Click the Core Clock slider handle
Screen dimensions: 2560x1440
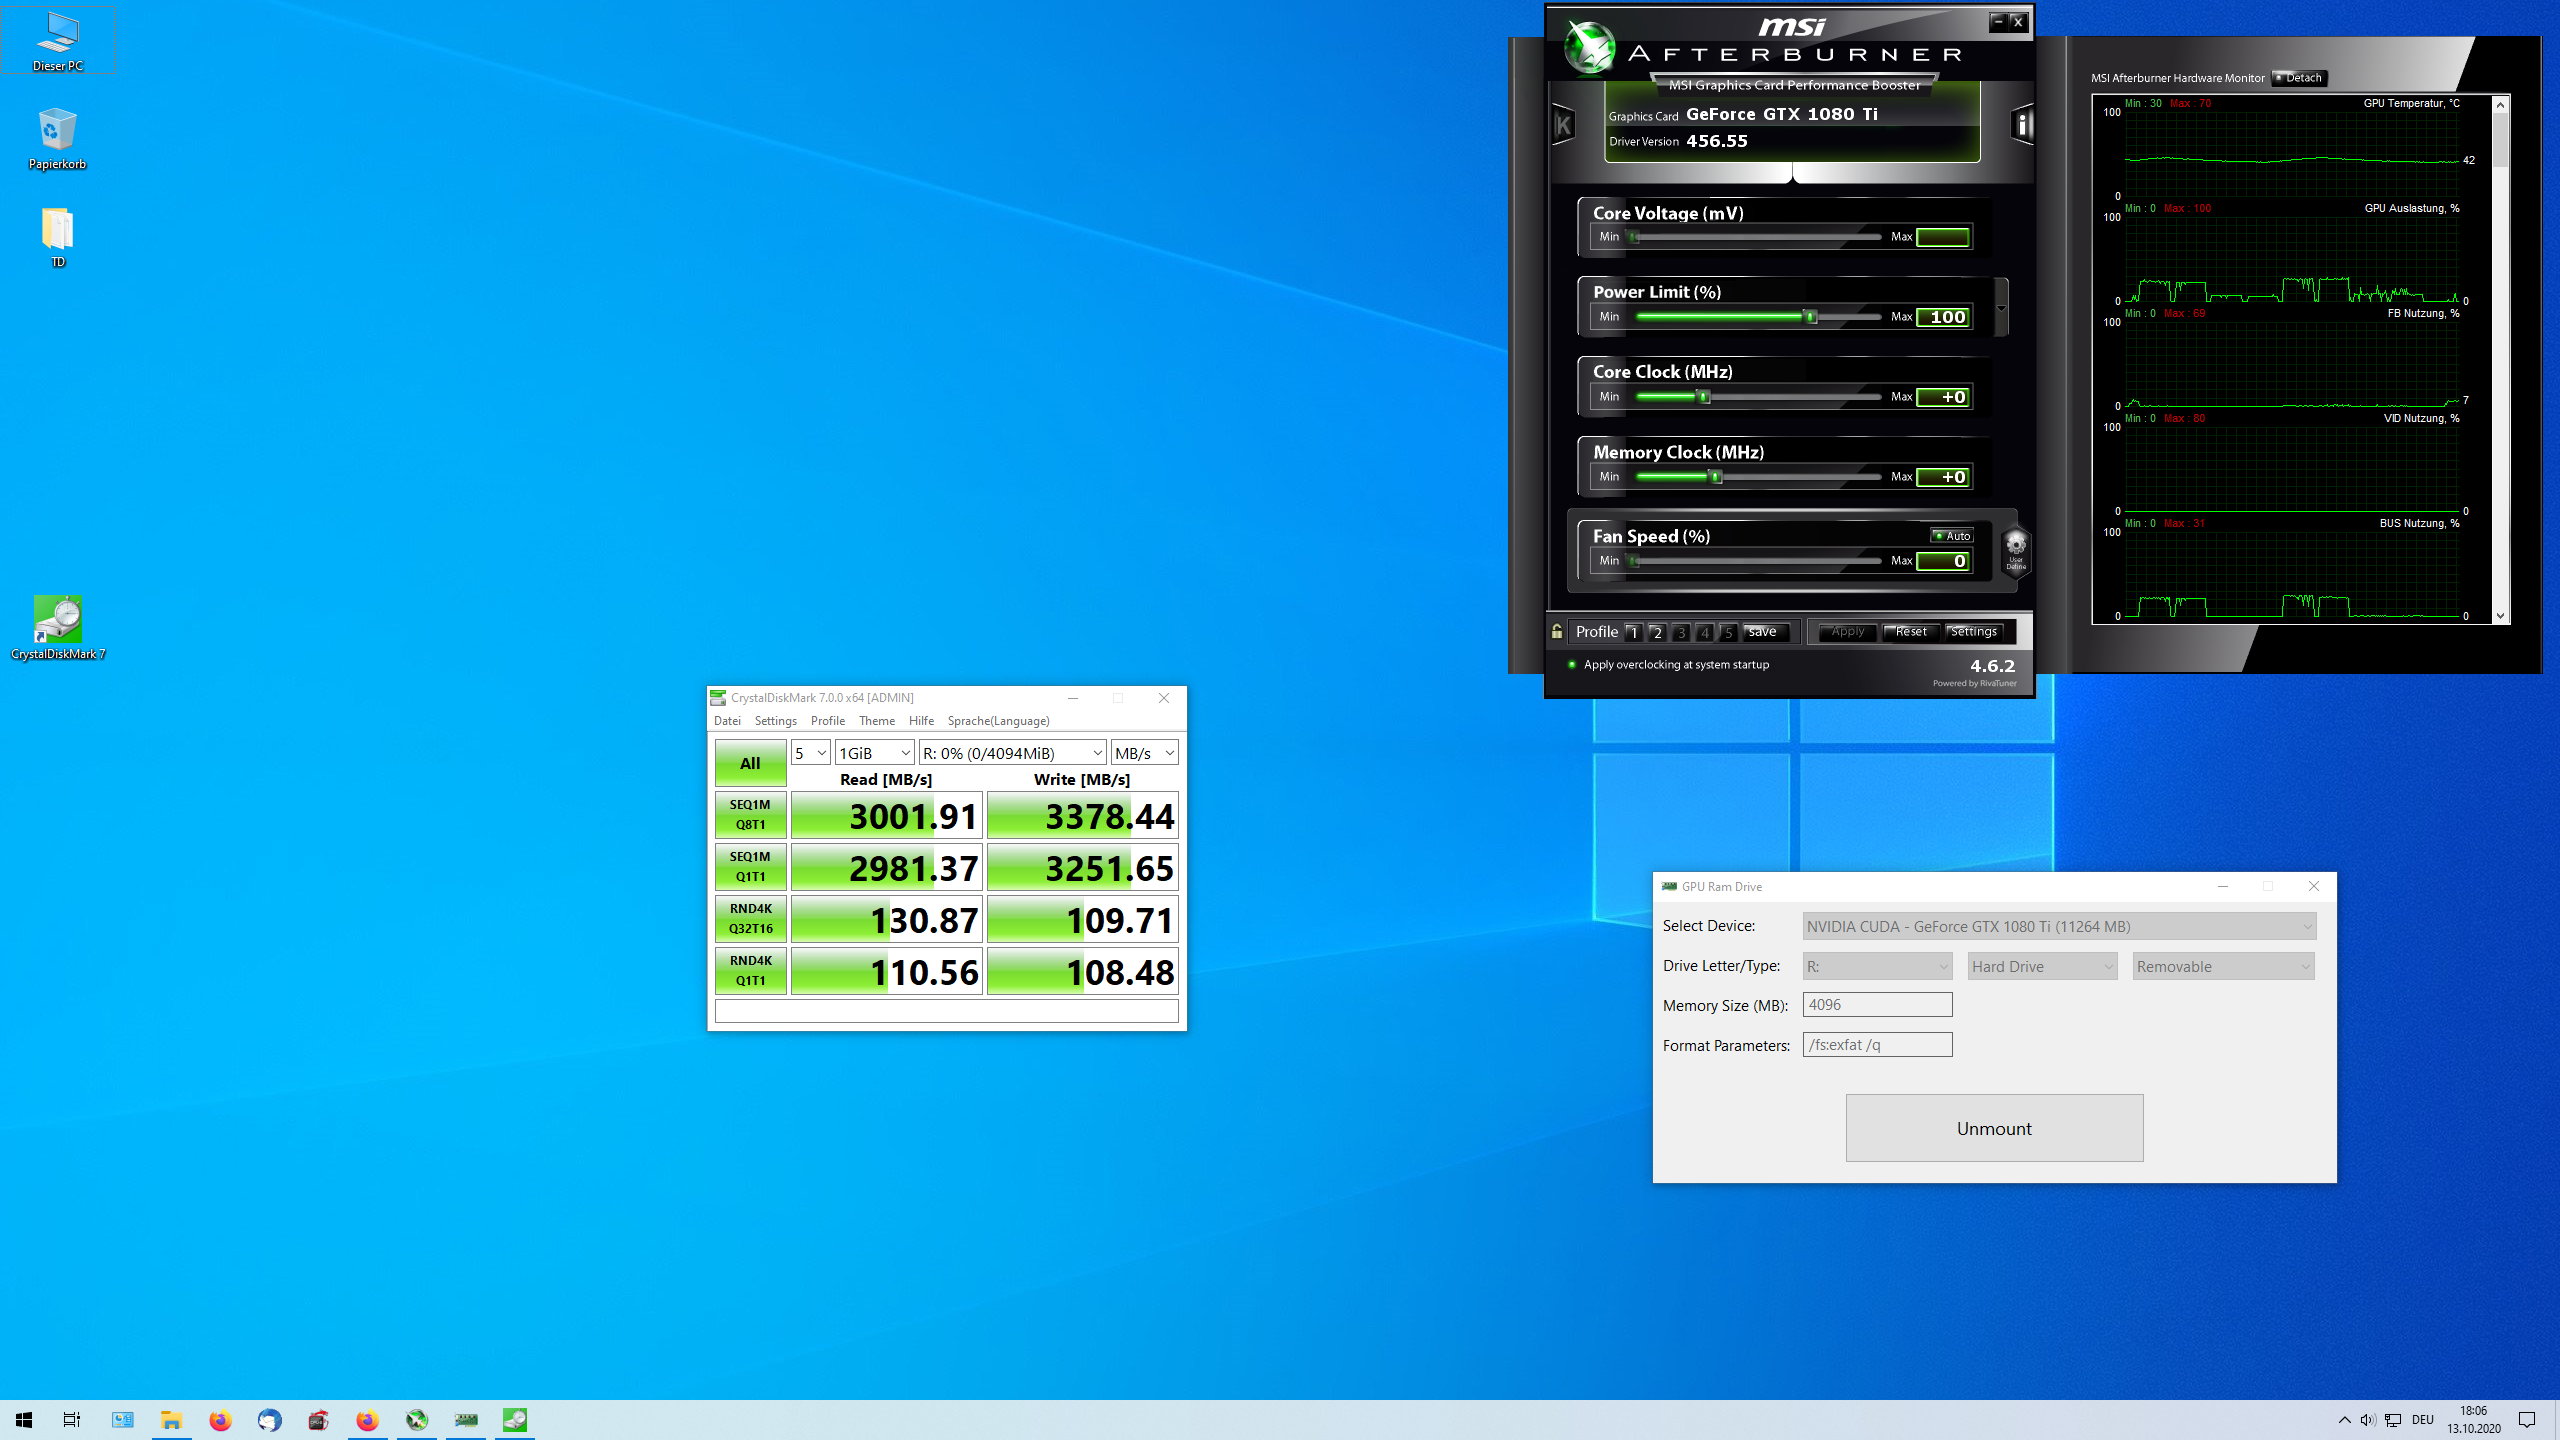click(1704, 397)
